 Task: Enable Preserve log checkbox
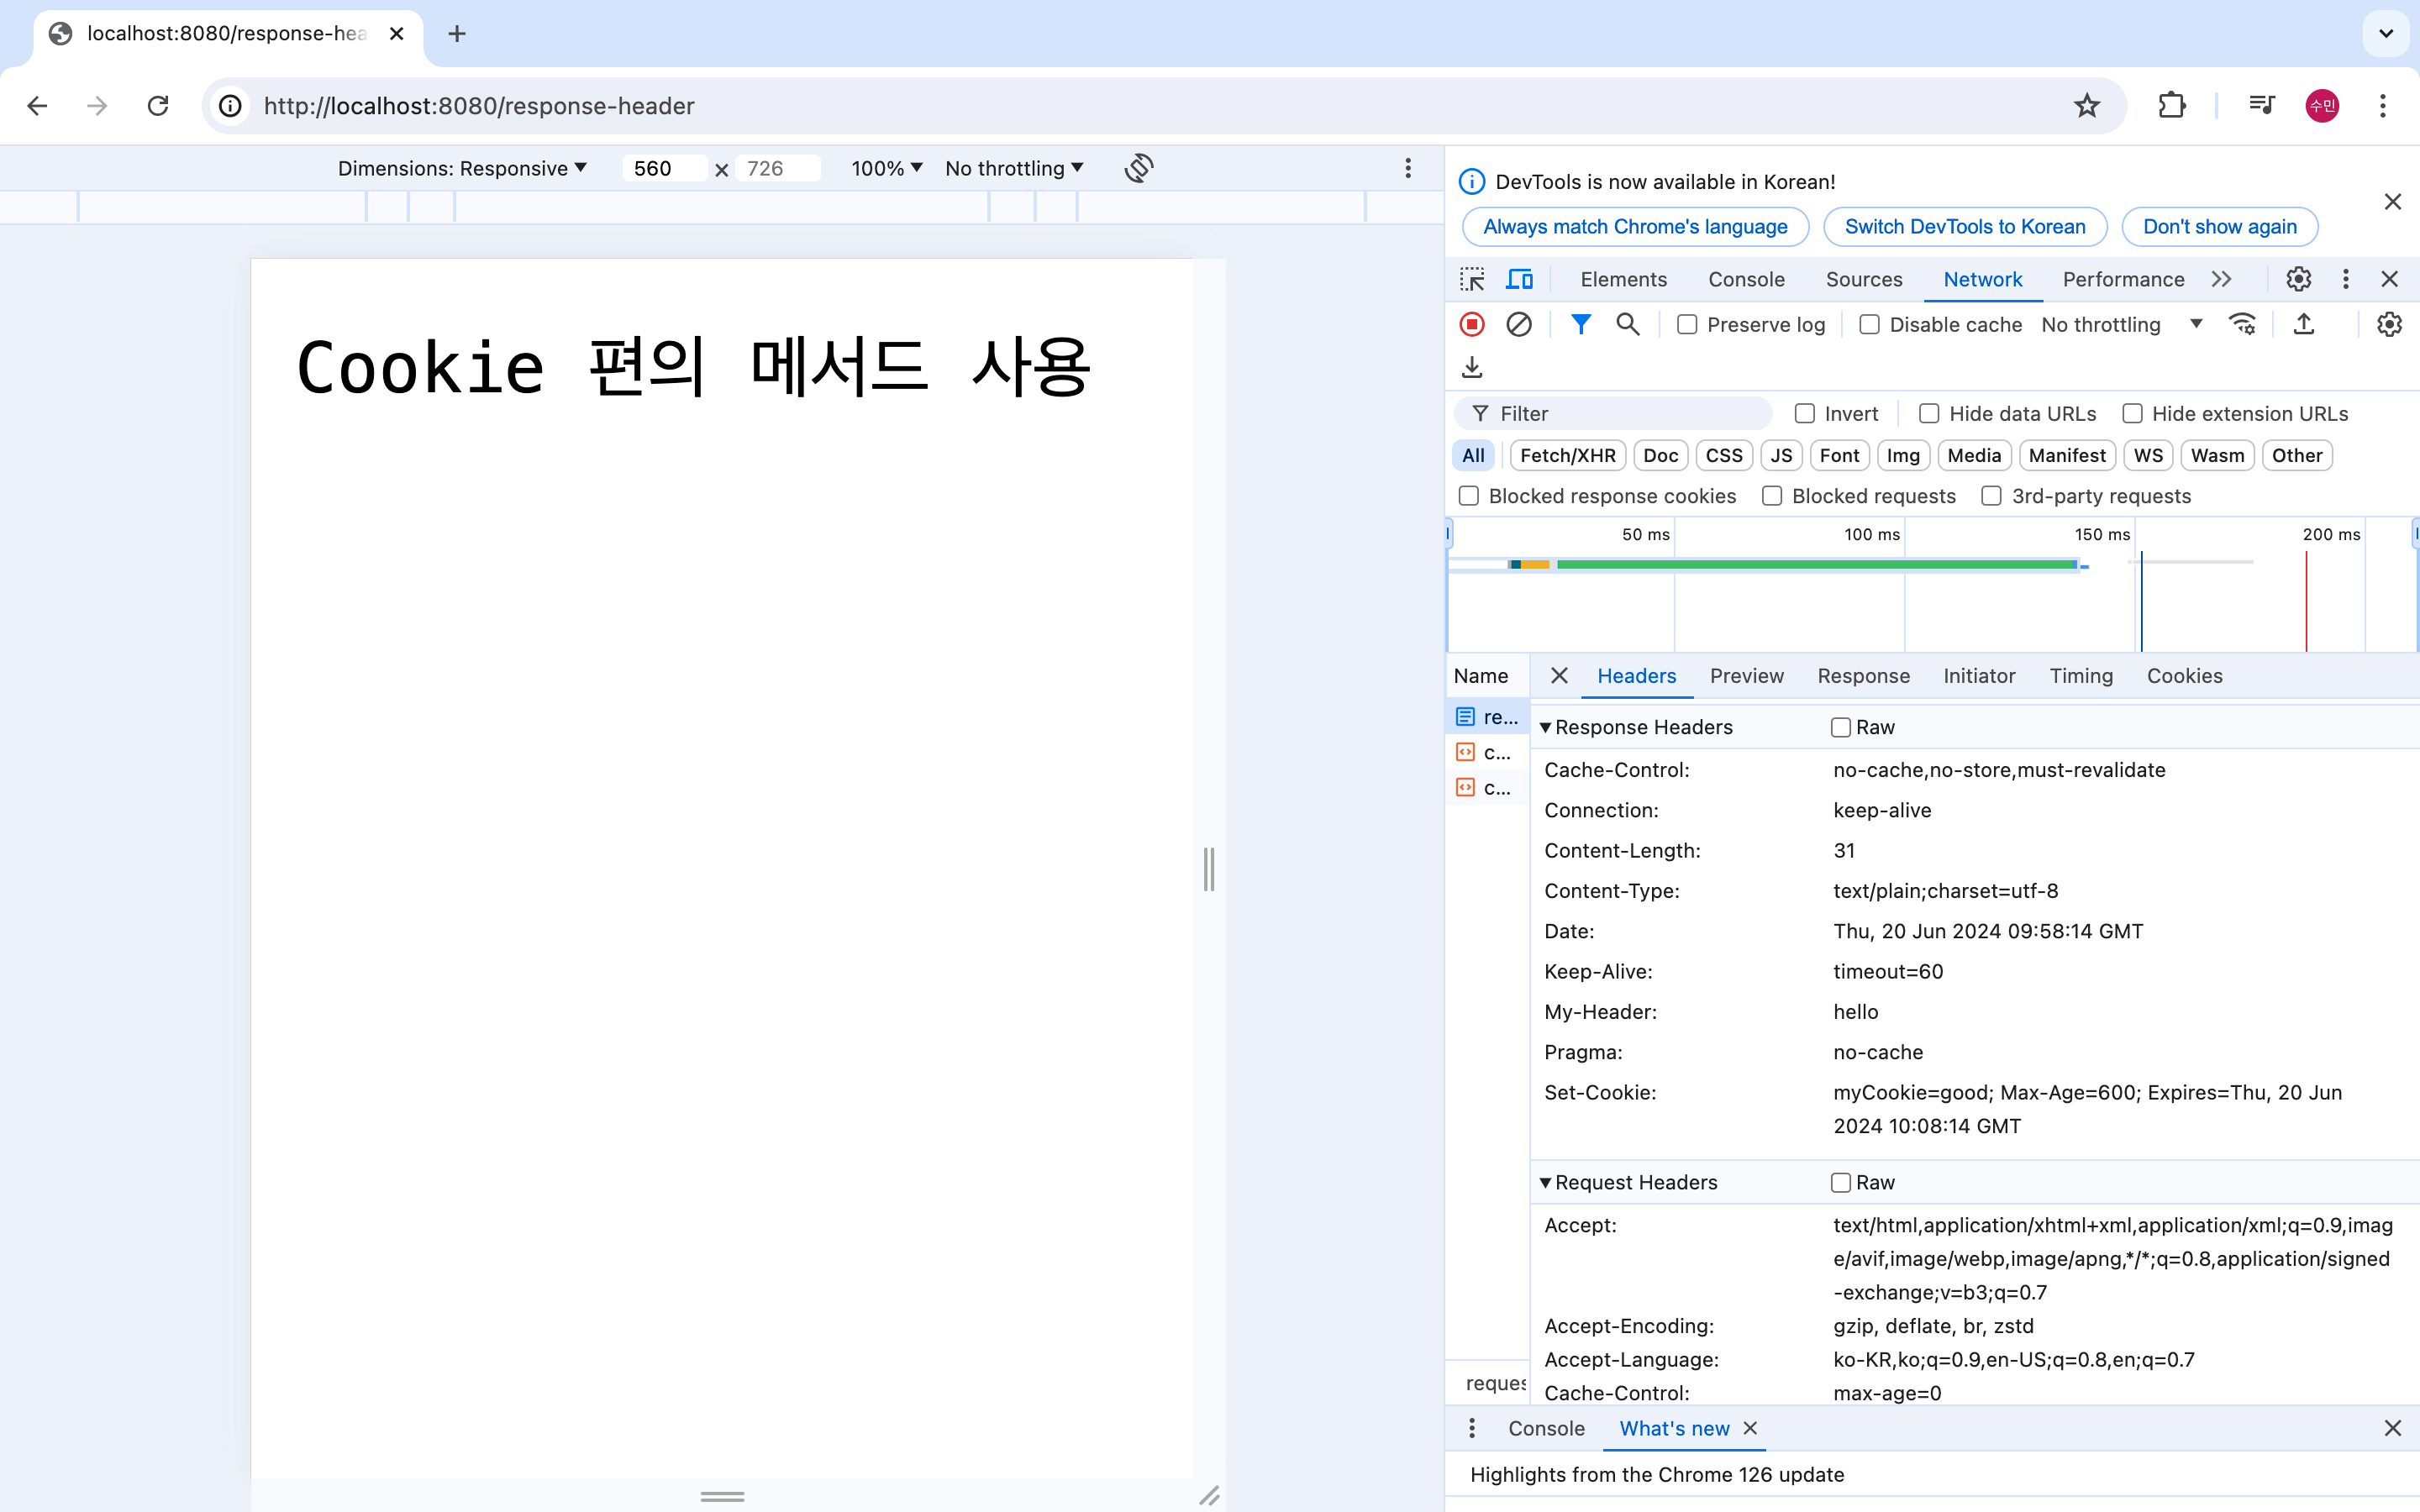[x=1687, y=324]
